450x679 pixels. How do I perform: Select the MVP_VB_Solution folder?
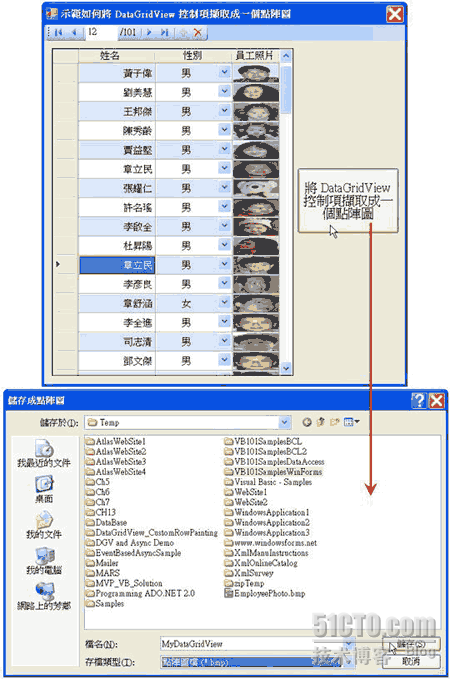coord(124,583)
